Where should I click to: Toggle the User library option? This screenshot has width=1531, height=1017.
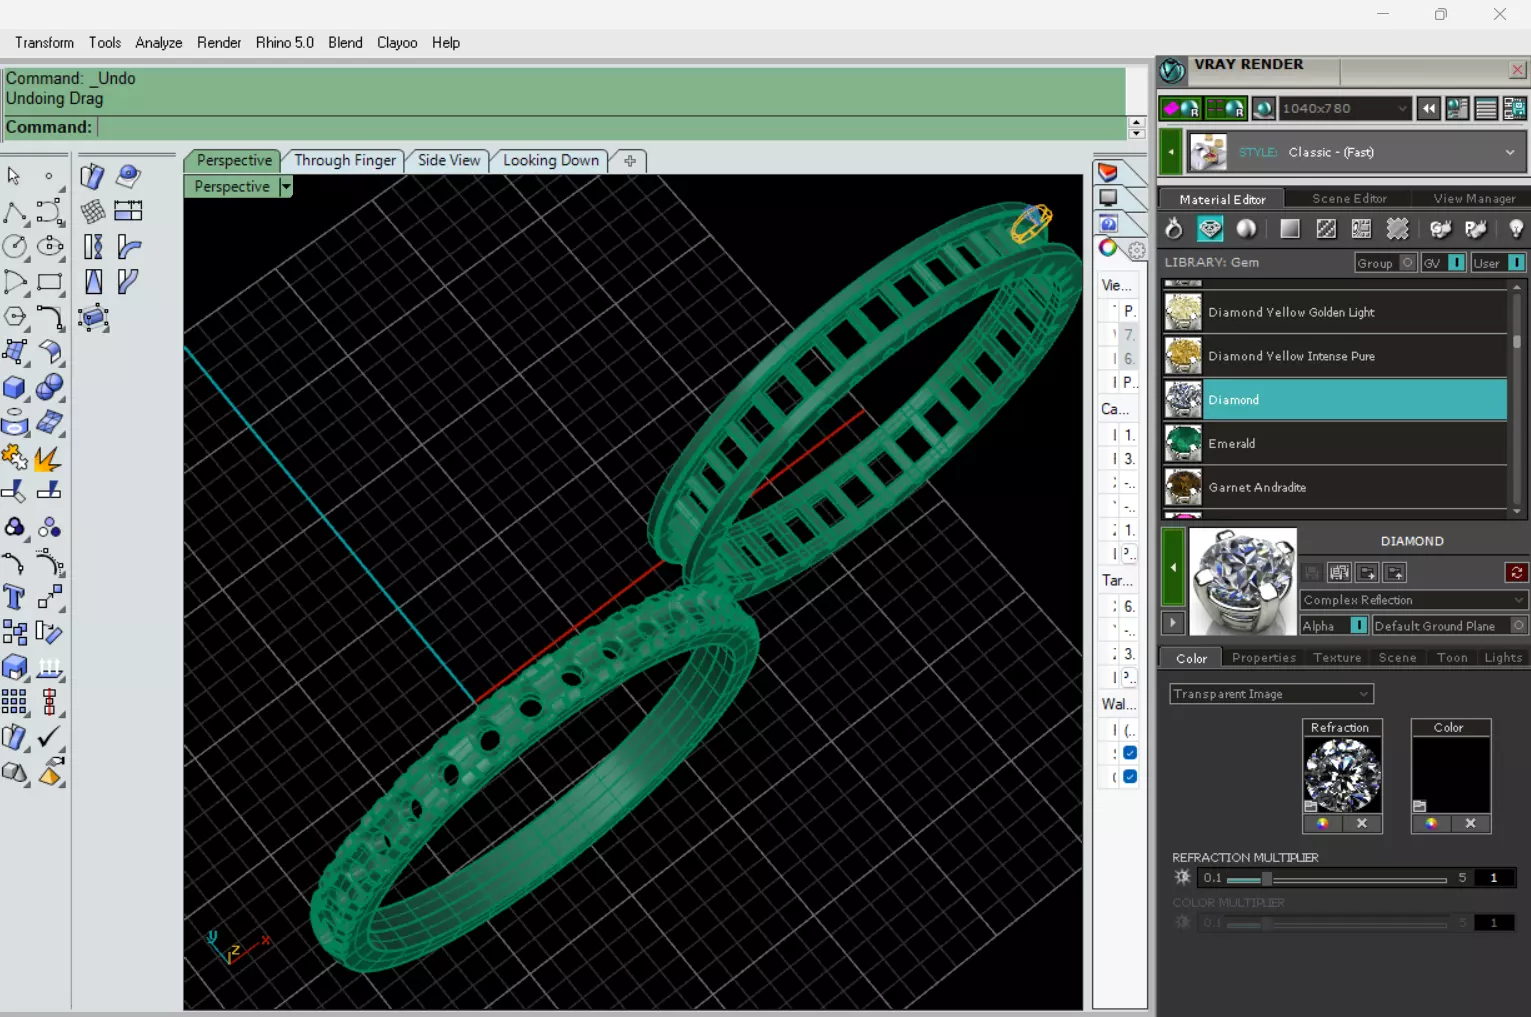pos(1498,262)
